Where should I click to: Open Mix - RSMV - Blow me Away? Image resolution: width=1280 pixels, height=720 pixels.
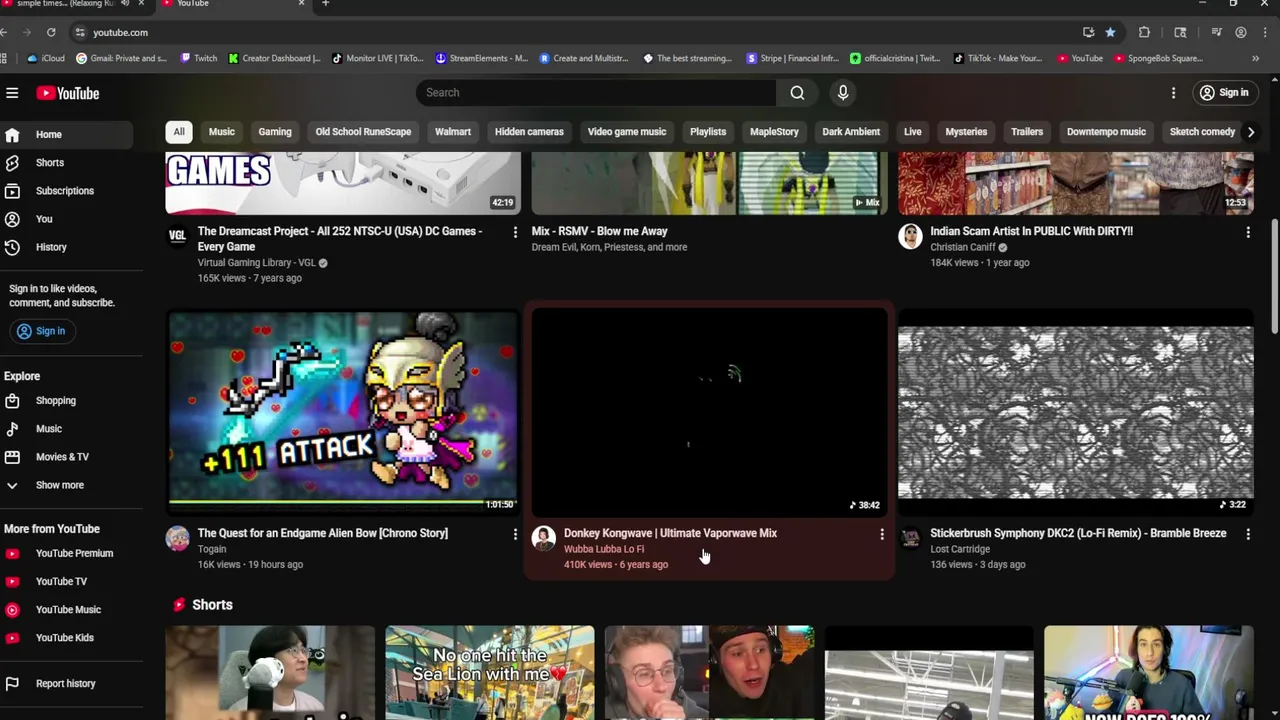(x=599, y=231)
